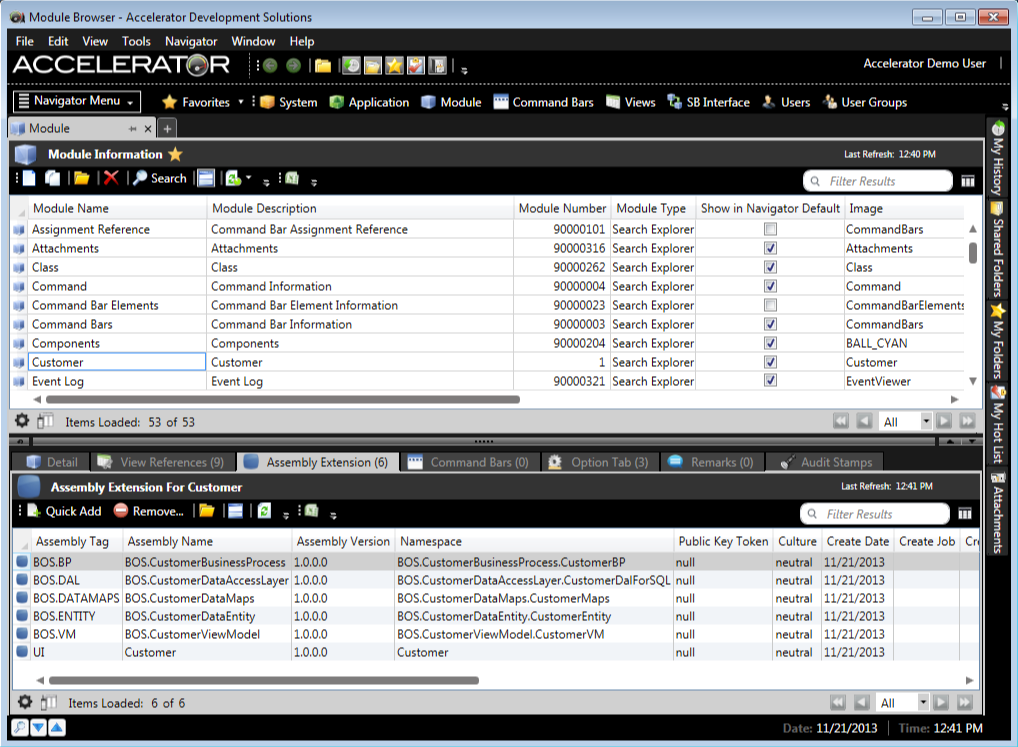Screen dimensions: 1018x747
Task: Uncheck Show in Navigator for Command row
Action: pos(770,286)
